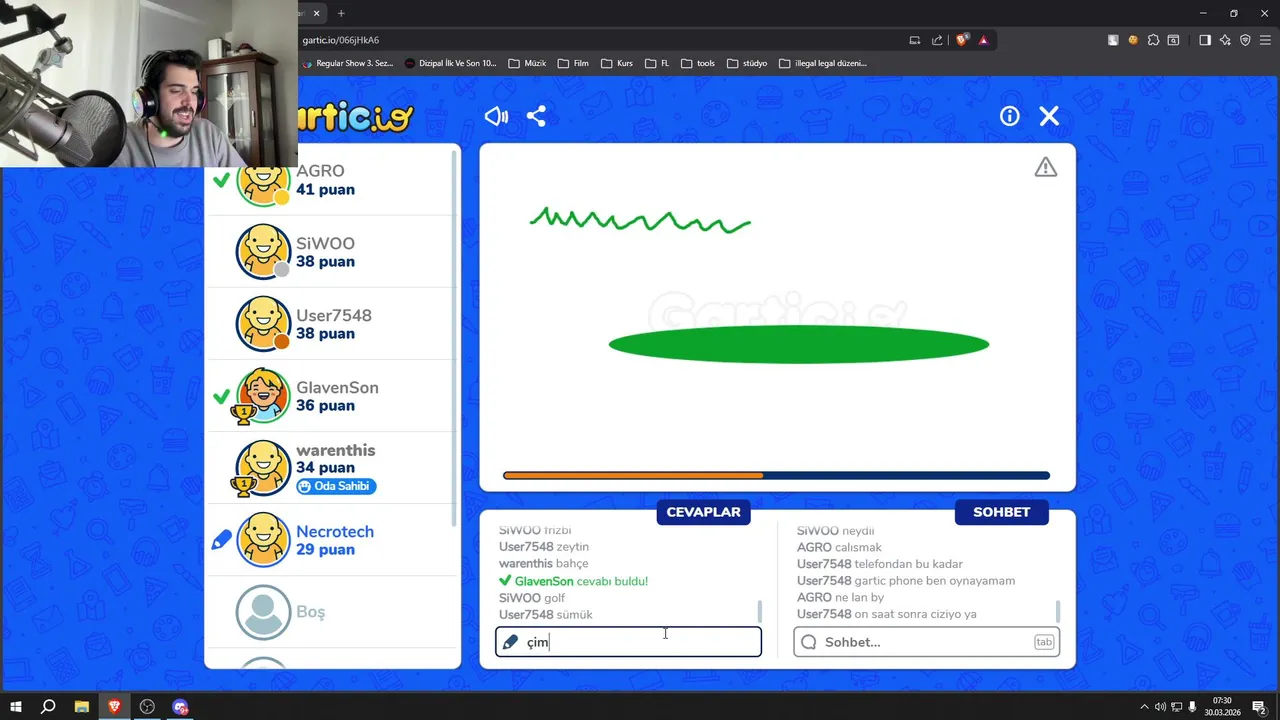Select SiWOO's player avatar
This screenshot has width=1280, height=720.
[263, 251]
